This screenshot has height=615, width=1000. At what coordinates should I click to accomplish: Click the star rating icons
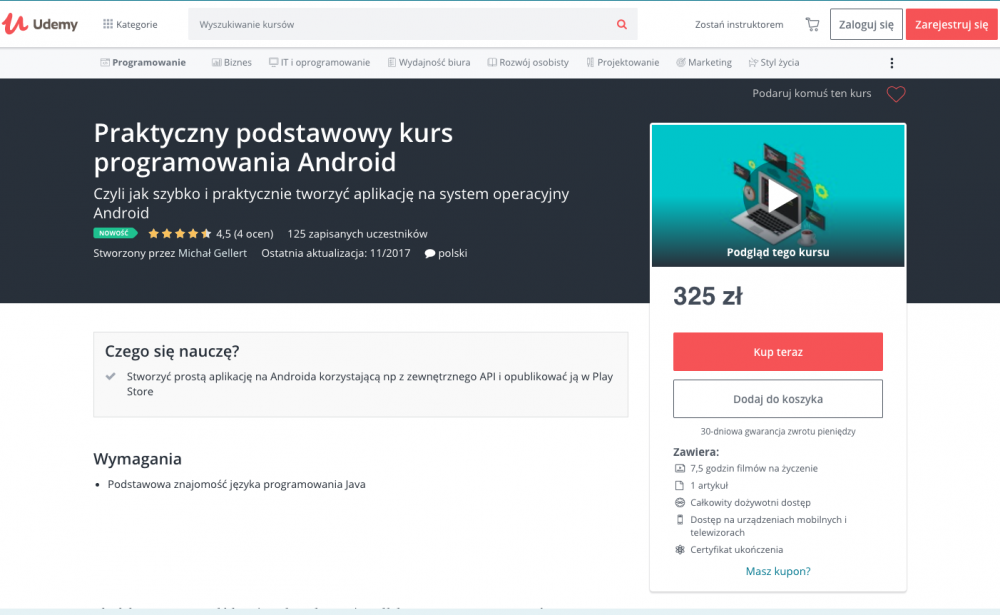click(180, 233)
